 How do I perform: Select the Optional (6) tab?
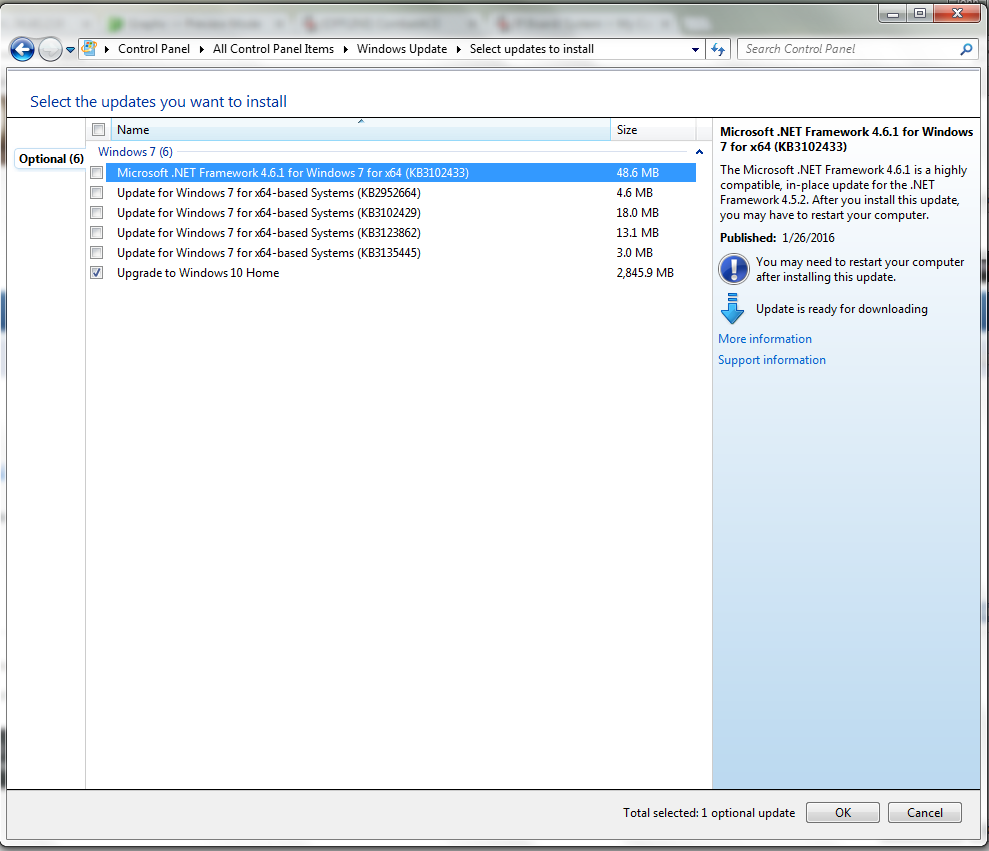tap(50, 159)
